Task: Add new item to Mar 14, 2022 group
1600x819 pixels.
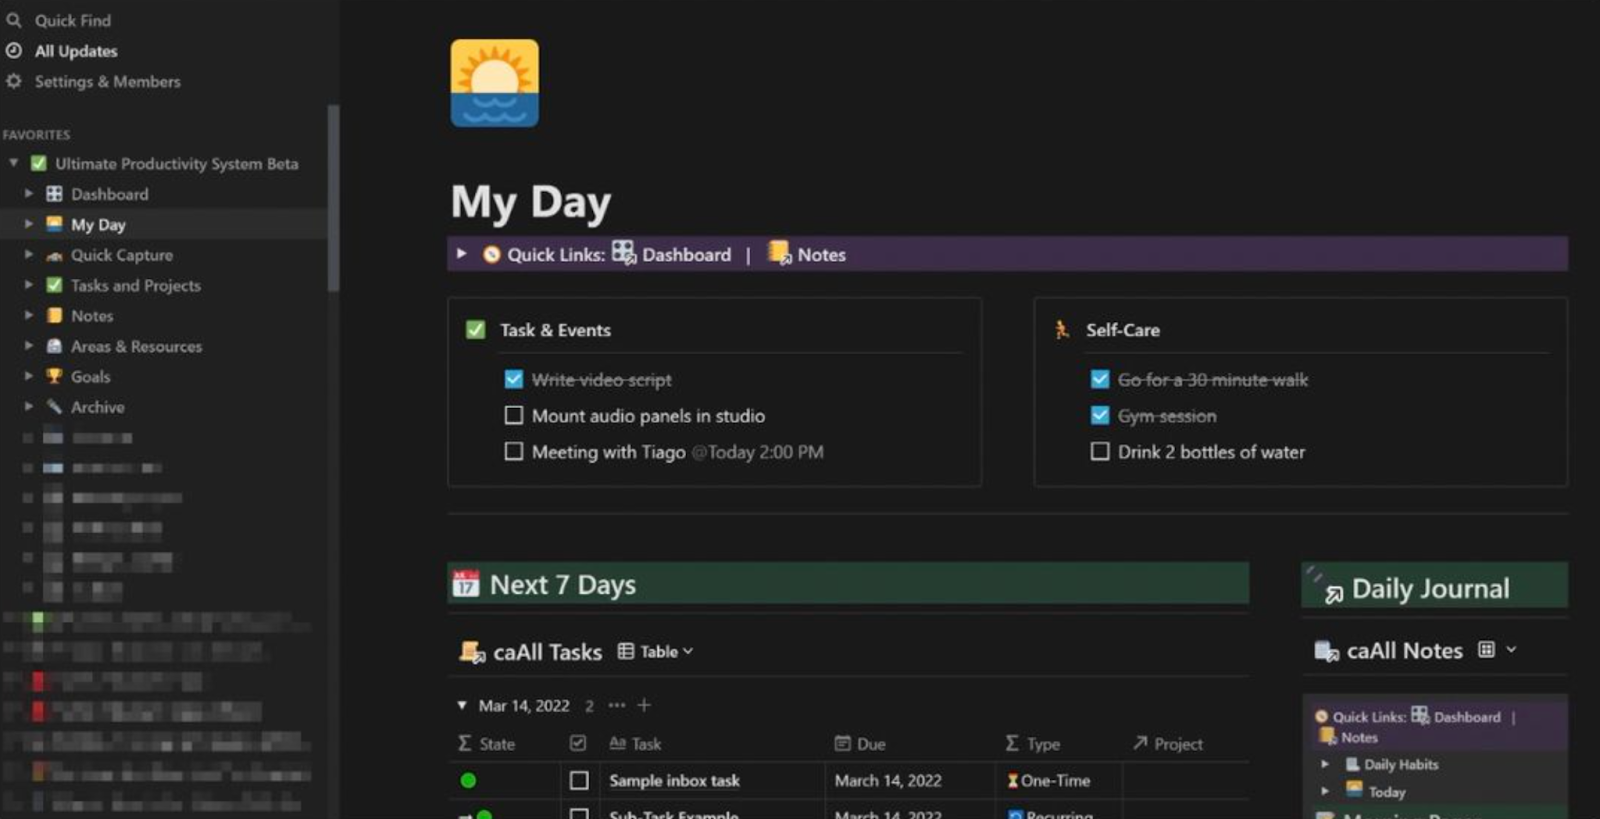Action: tap(644, 705)
